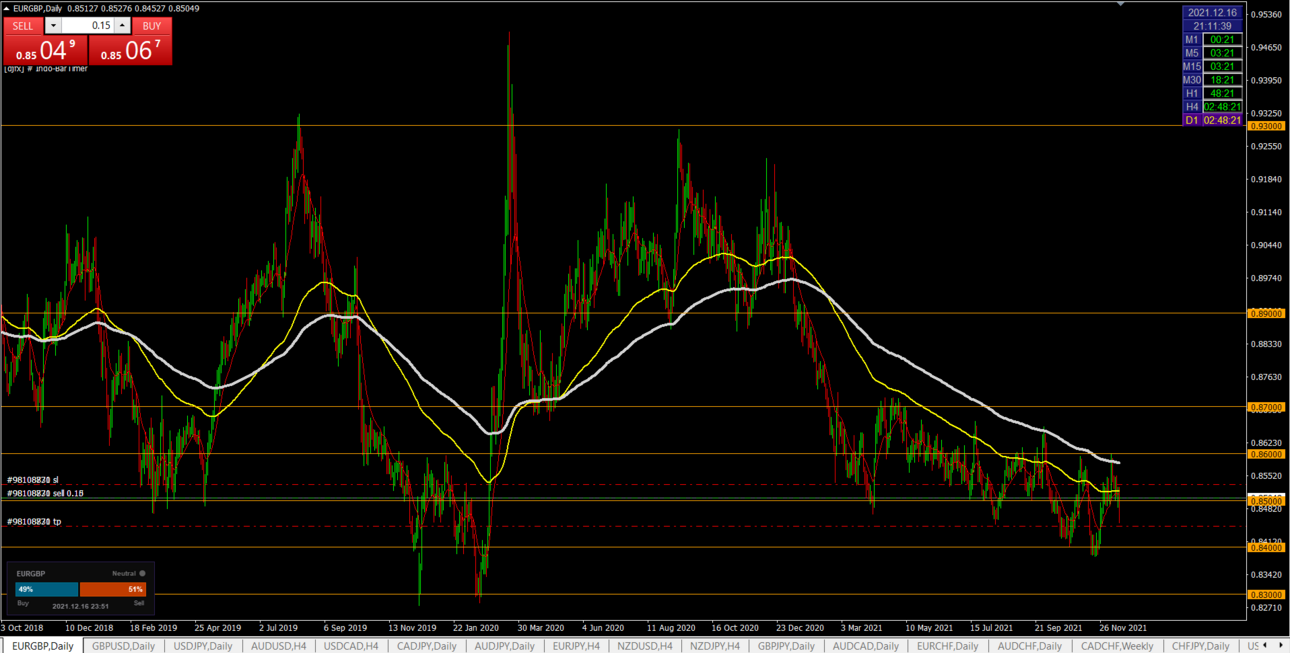Click the H4 timeframe label in bar timer

tap(1191, 107)
